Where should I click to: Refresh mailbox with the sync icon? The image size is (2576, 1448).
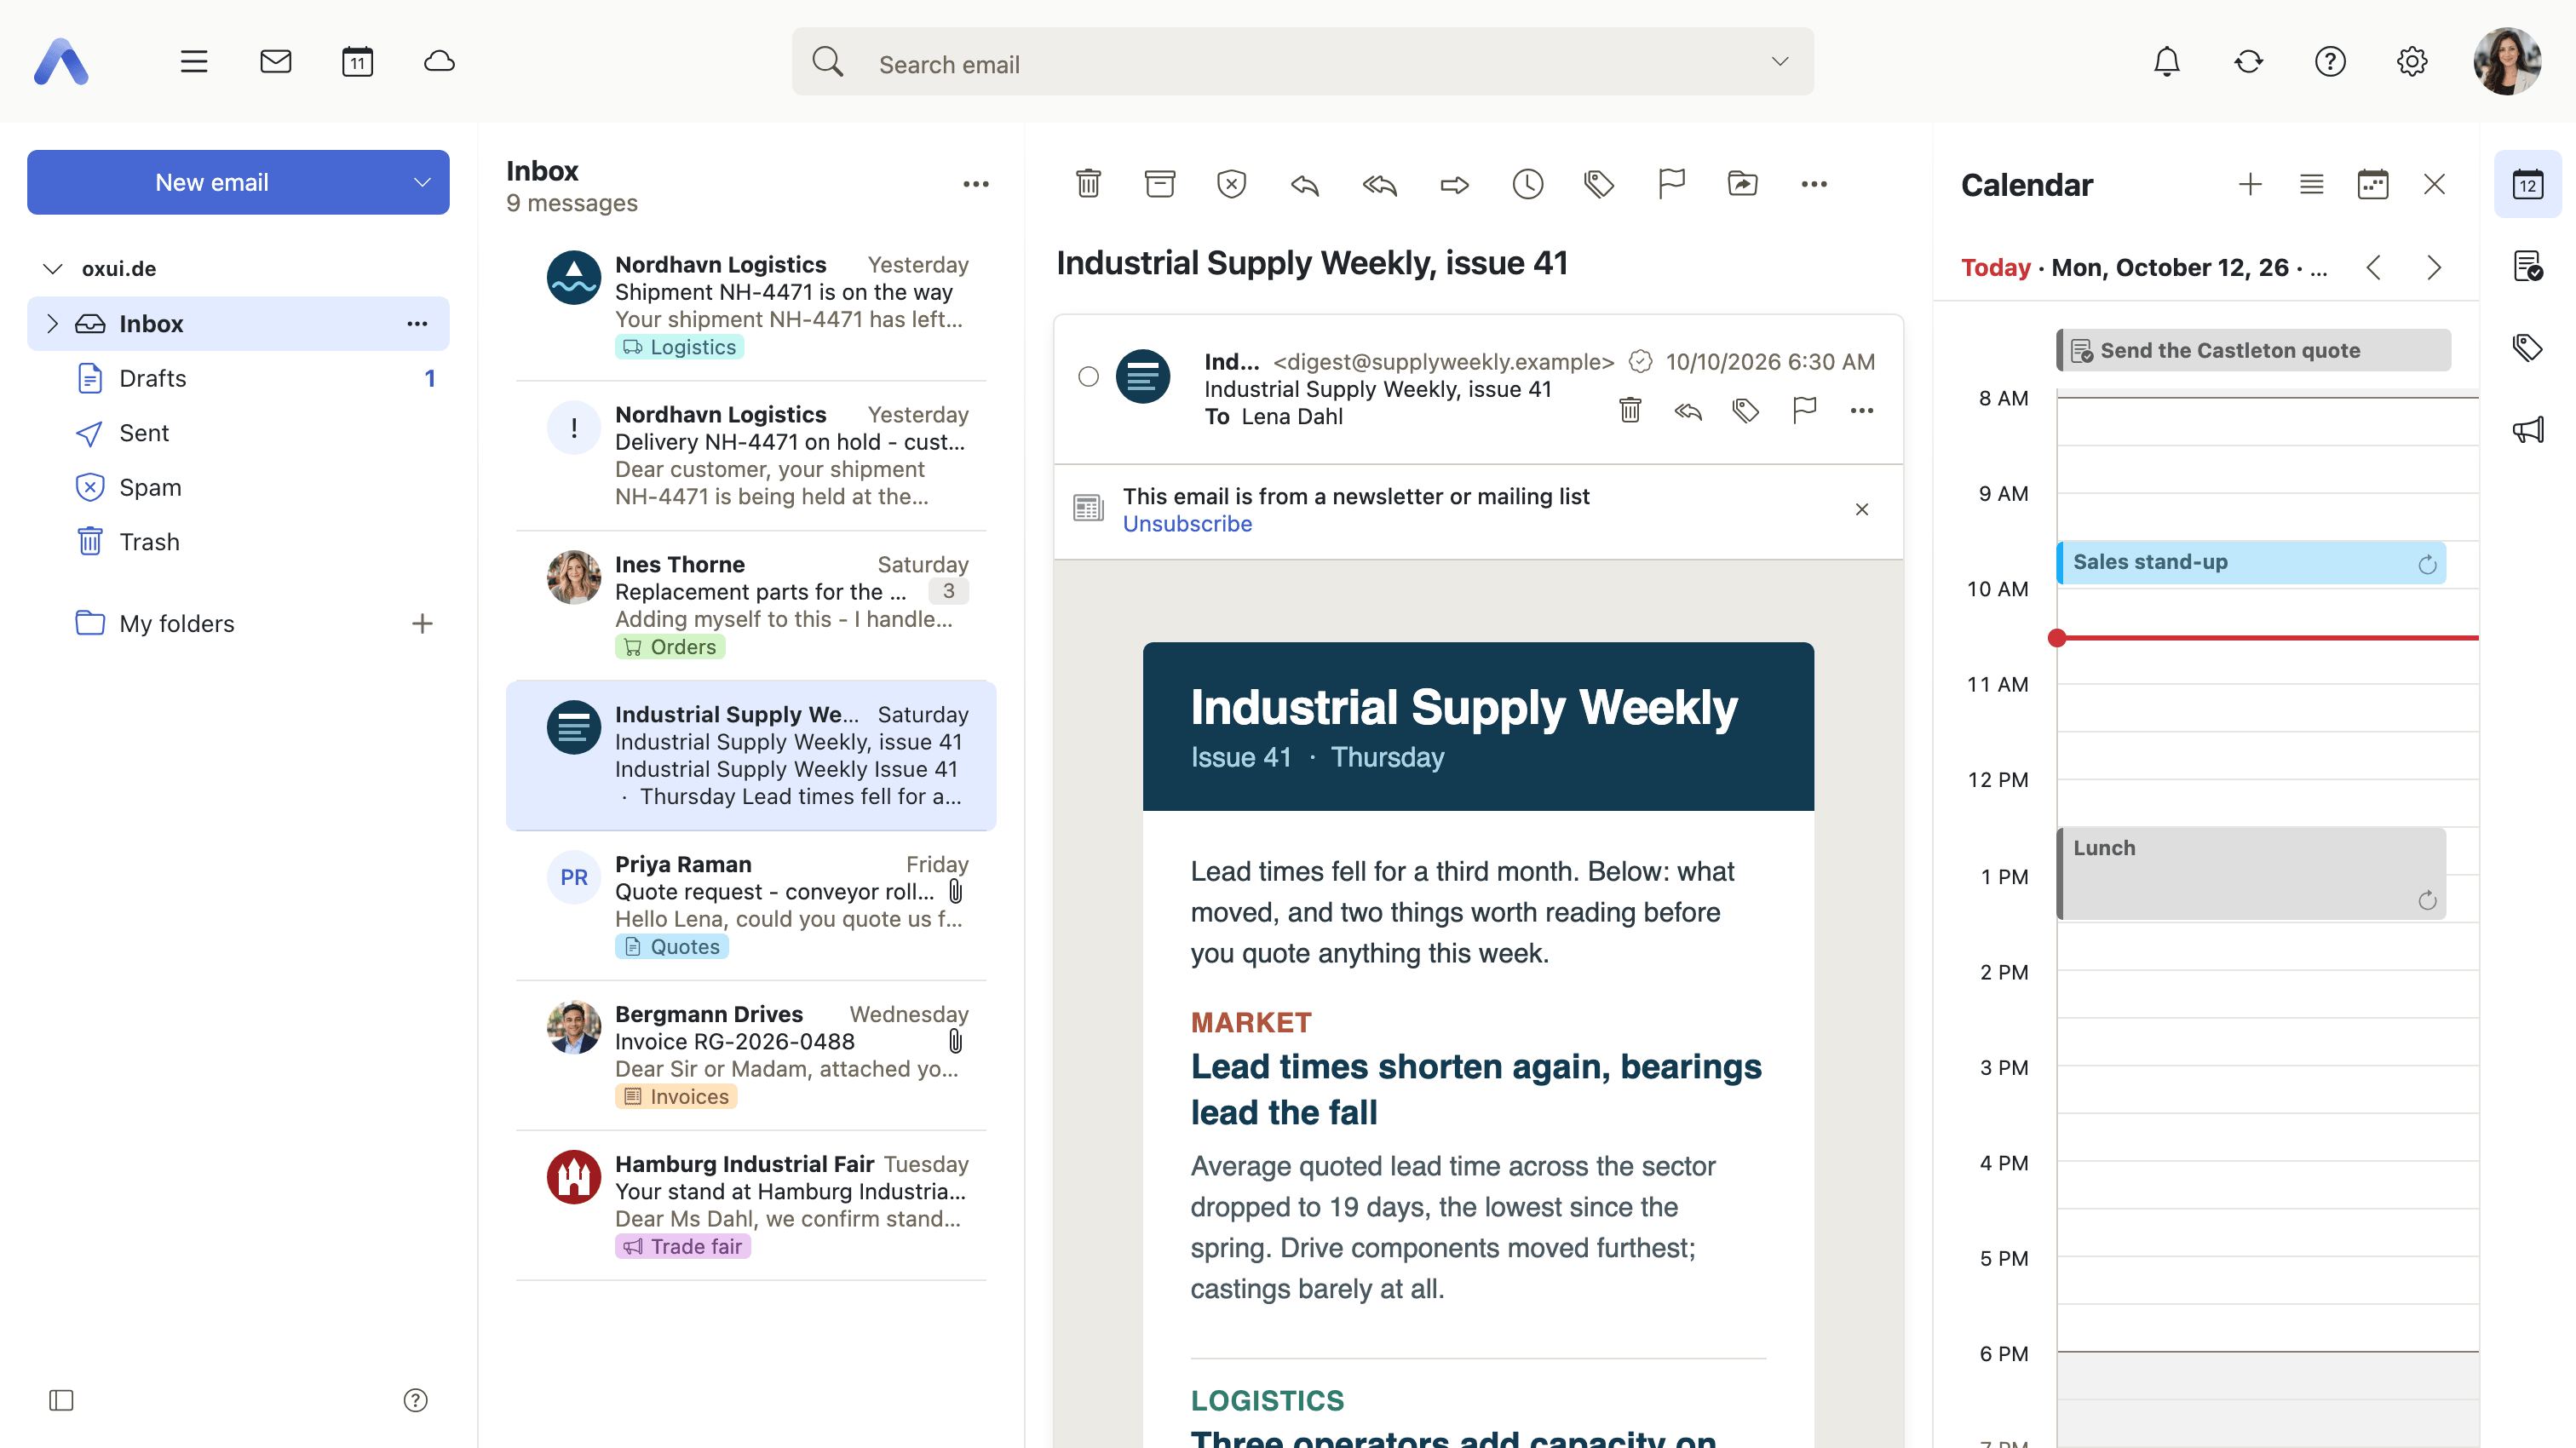pyautogui.click(x=2248, y=62)
